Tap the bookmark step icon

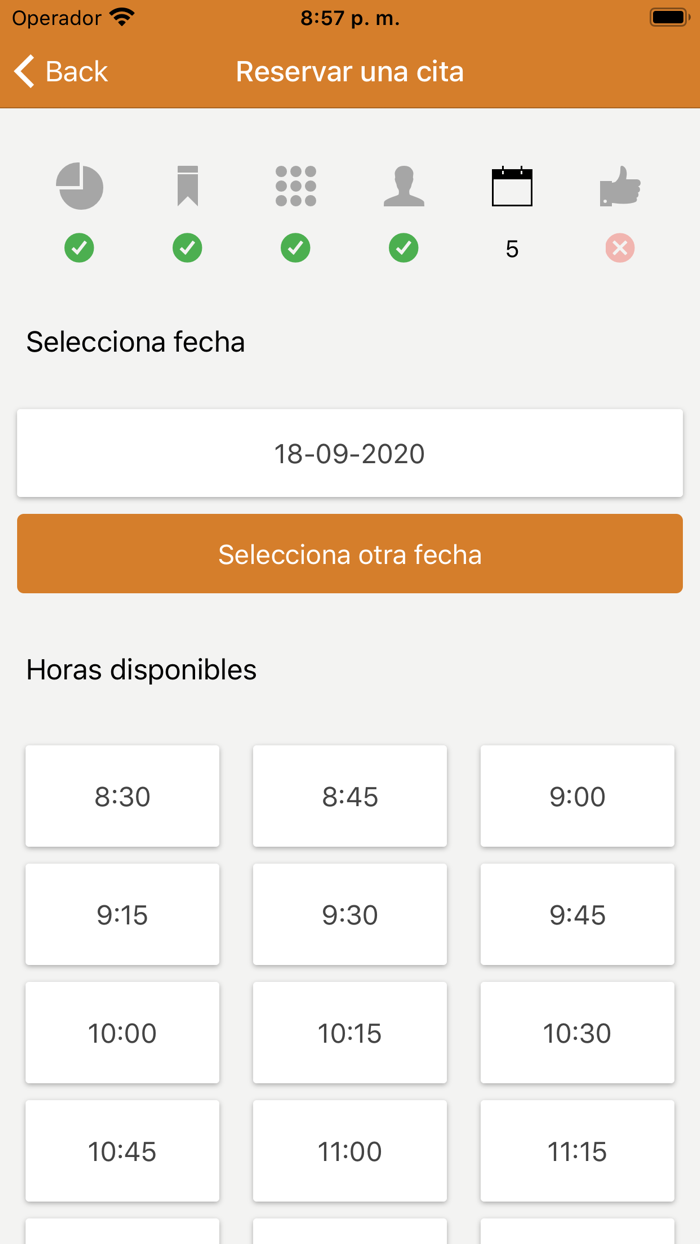(x=188, y=186)
